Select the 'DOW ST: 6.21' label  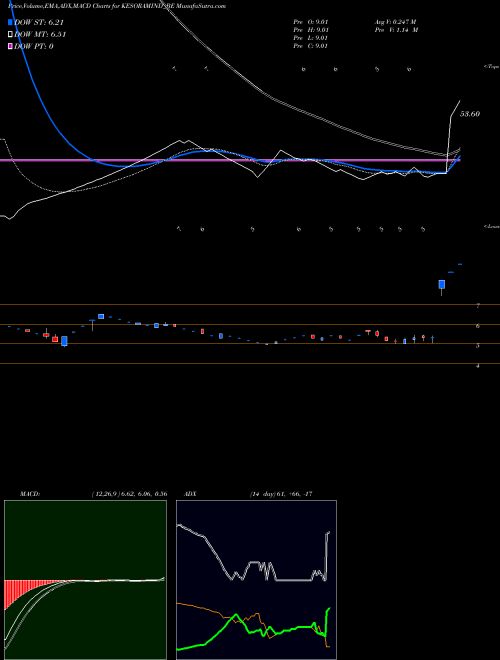click(x=39, y=23)
